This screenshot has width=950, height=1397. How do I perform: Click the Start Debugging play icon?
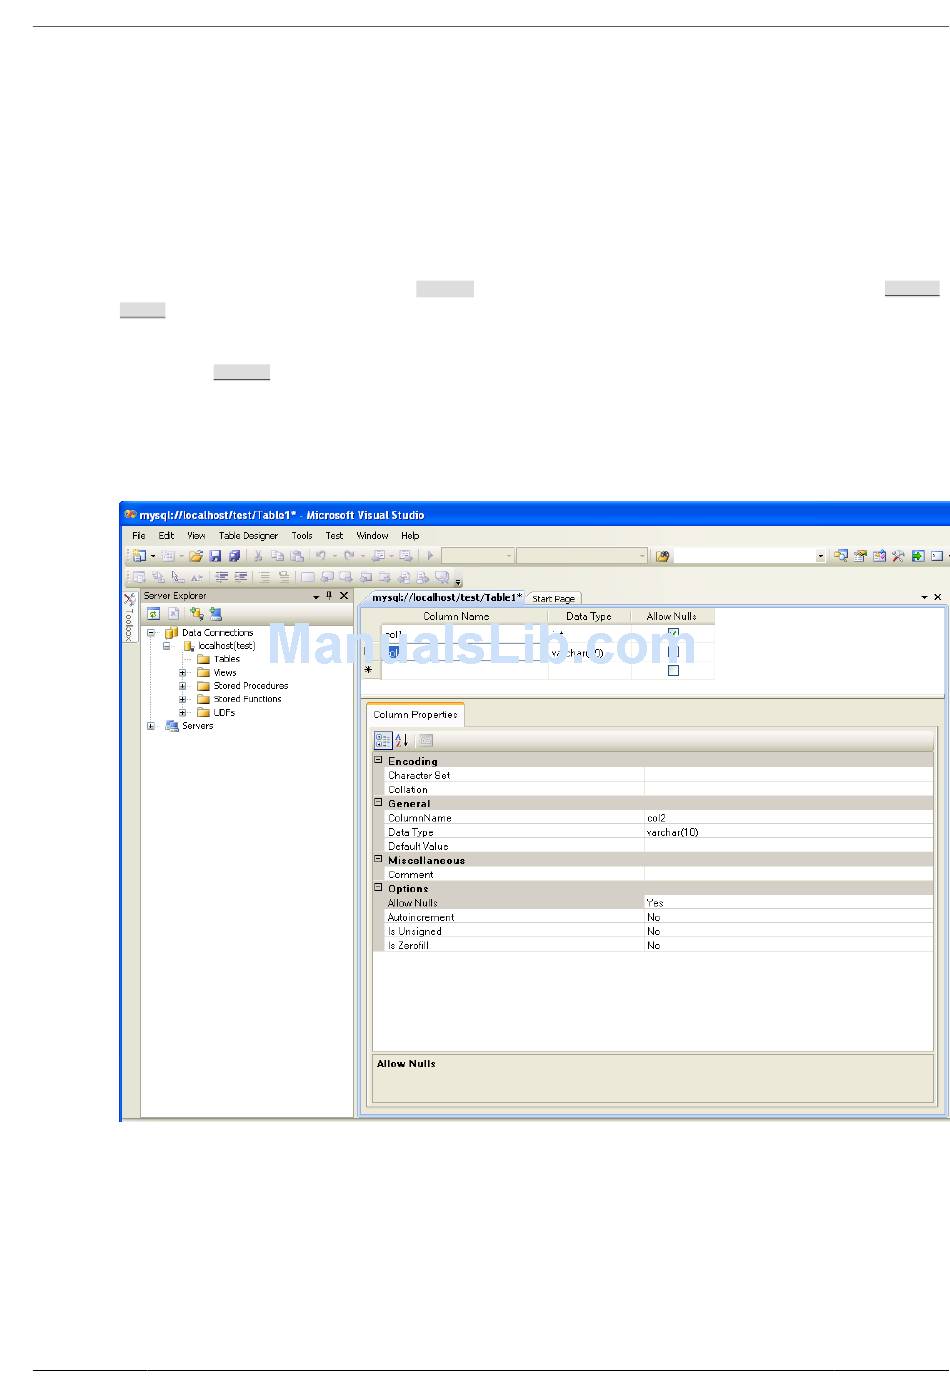(x=430, y=556)
